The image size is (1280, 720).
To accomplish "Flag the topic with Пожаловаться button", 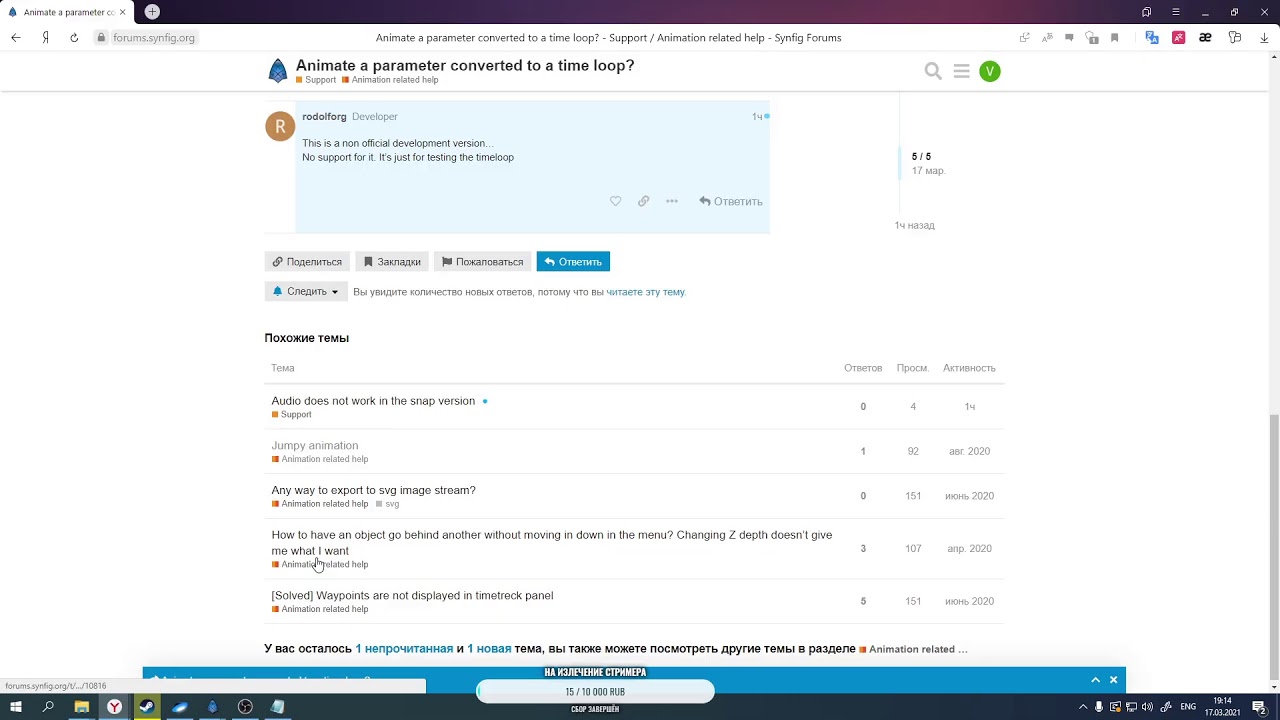I will point(483,261).
